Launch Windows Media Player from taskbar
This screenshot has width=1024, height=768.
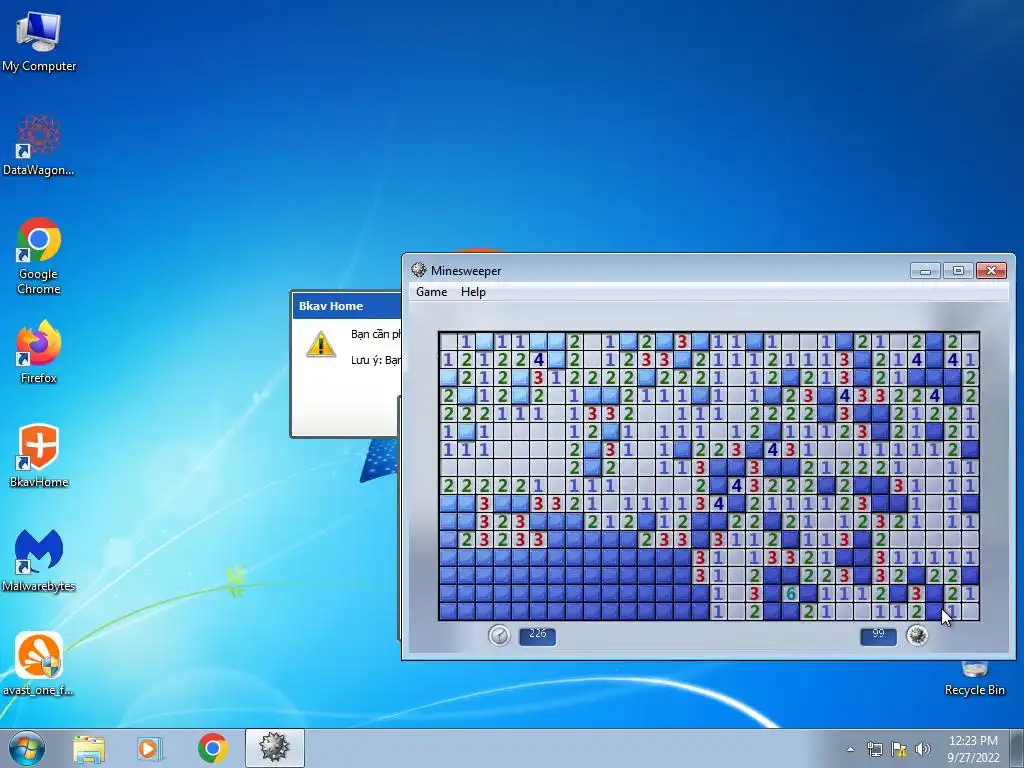(150, 748)
